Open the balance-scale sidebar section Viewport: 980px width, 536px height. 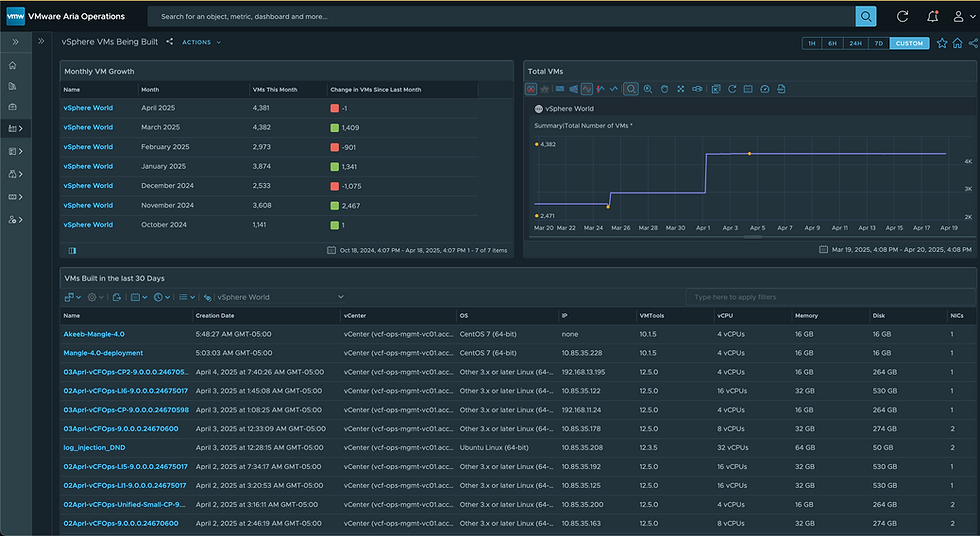pos(16,174)
